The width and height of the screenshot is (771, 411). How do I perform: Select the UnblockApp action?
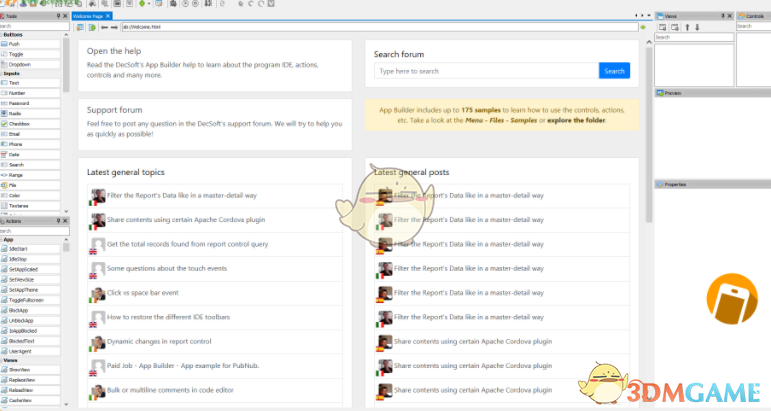click(x=30, y=321)
